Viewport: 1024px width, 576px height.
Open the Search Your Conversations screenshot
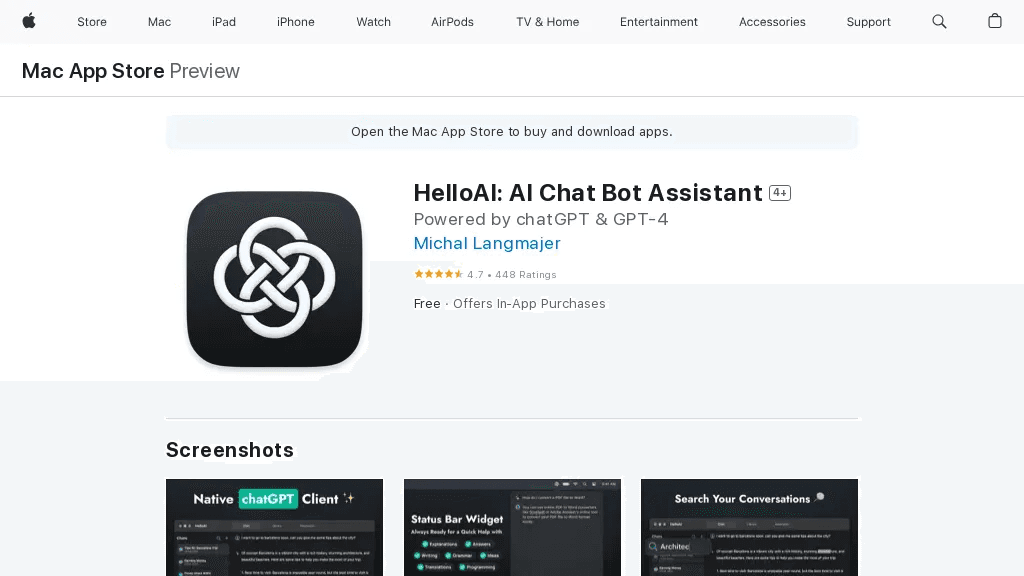pyautogui.click(x=750, y=528)
